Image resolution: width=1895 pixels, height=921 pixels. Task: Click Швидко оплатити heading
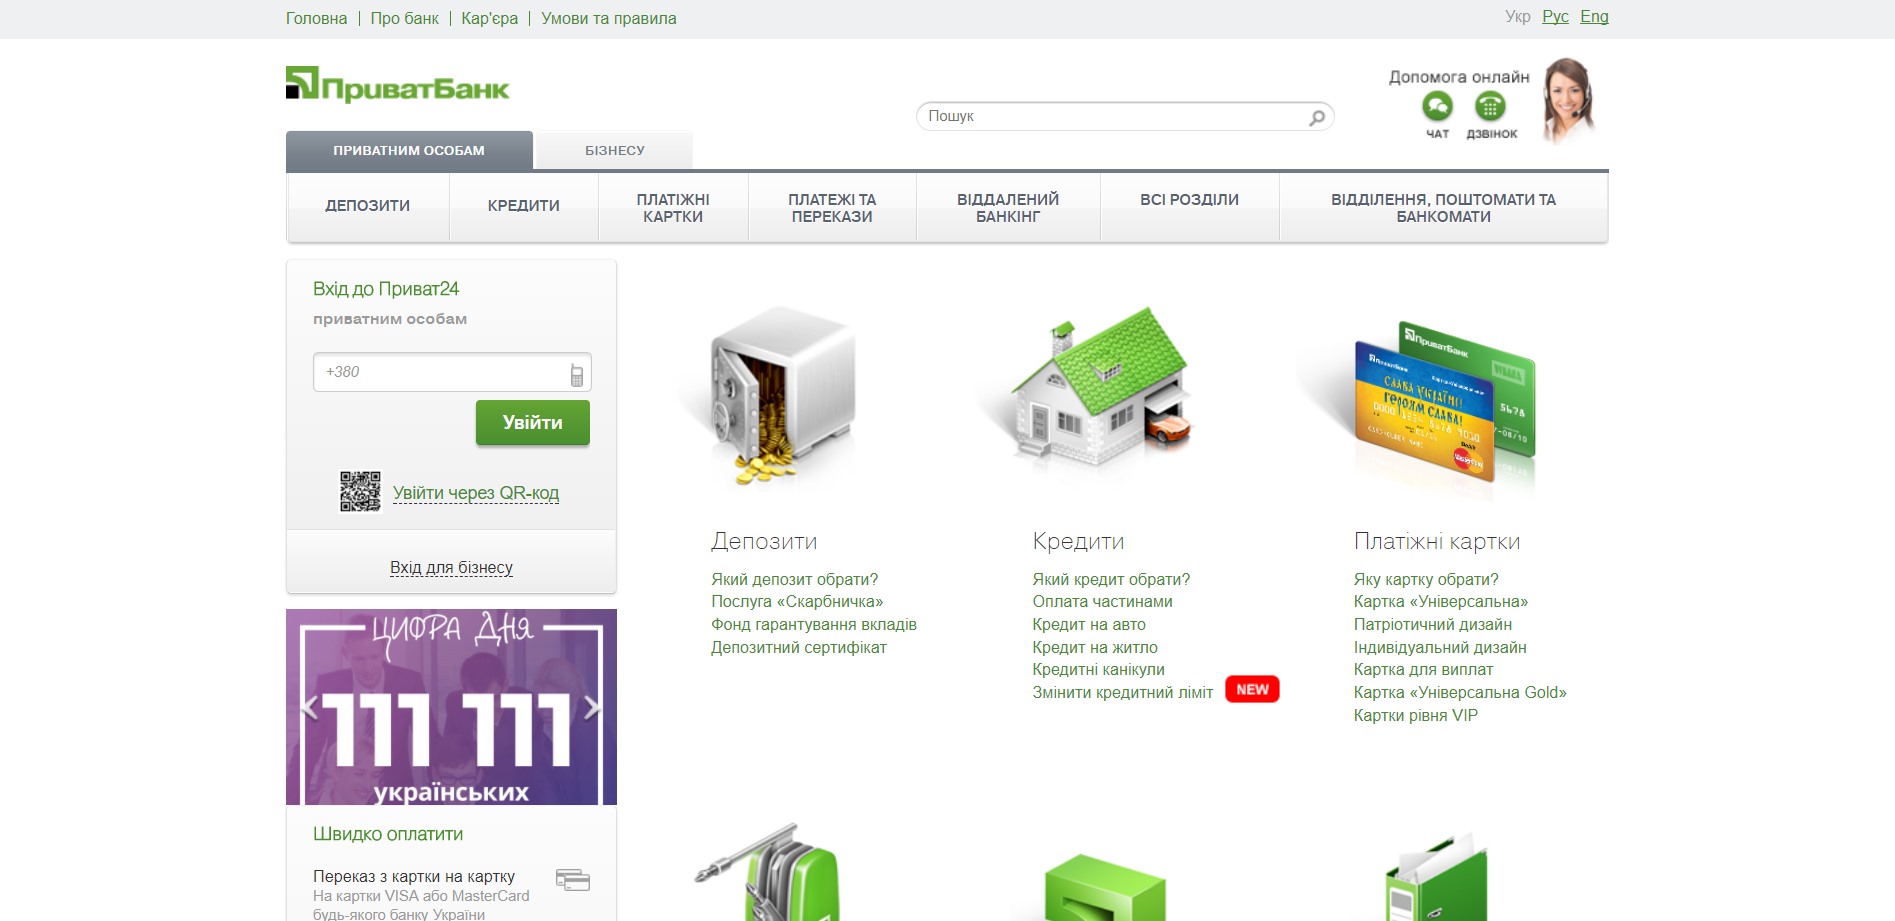tap(388, 834)
